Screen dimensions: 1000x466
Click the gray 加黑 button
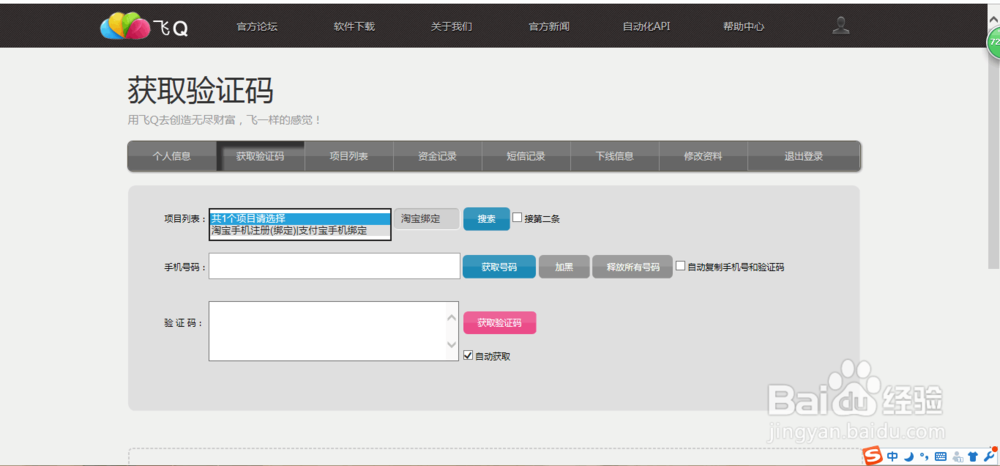click(564, 267)
